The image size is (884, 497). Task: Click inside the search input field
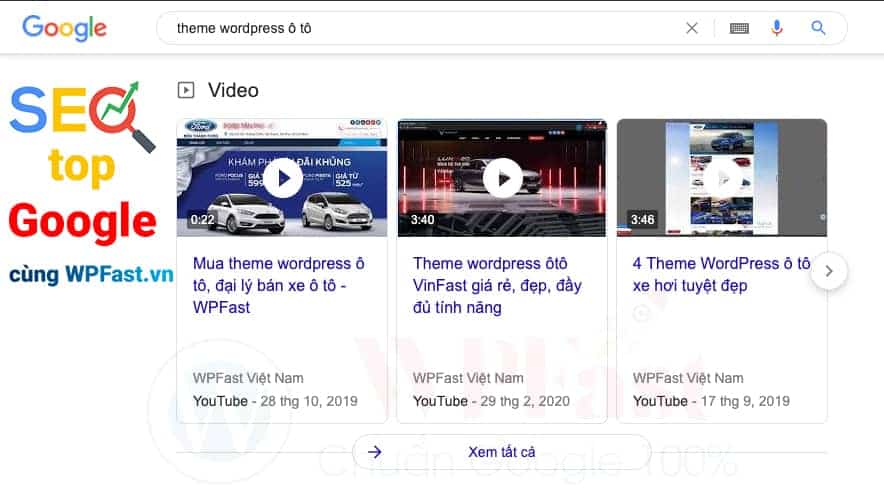coord(420,28)
